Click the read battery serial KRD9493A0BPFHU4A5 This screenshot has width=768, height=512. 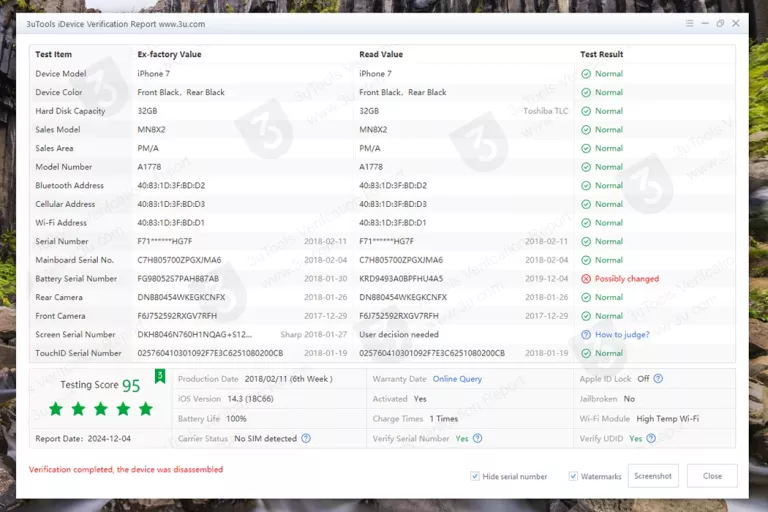(401, 279)
